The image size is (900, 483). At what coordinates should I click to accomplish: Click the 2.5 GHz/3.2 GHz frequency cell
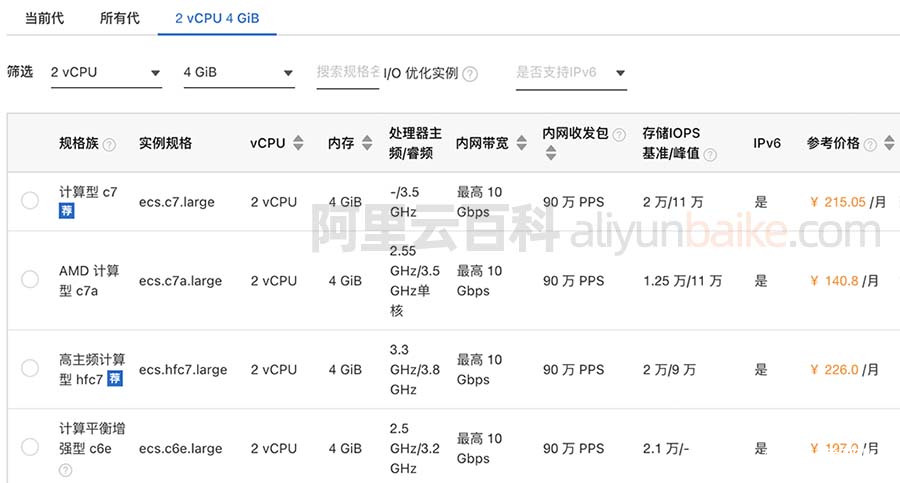[x=415, y=449]
